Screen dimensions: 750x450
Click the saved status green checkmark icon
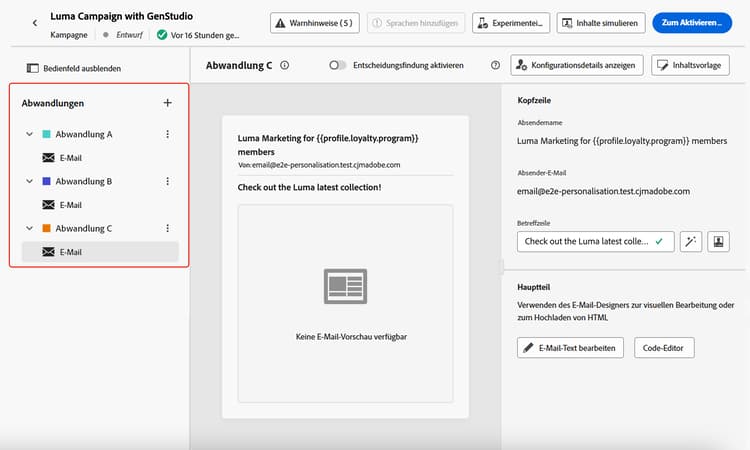[x=162, y=35]
